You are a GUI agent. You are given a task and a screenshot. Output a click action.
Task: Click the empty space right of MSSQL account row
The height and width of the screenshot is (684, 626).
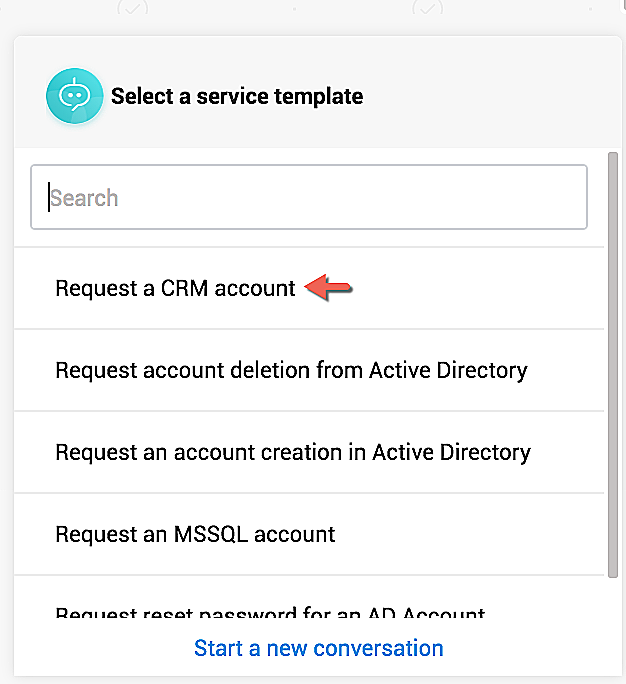point(470,534)
